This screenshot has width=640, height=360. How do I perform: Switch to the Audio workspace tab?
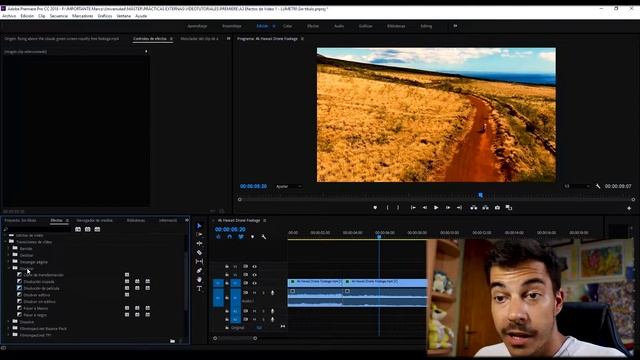click(339, 26)
